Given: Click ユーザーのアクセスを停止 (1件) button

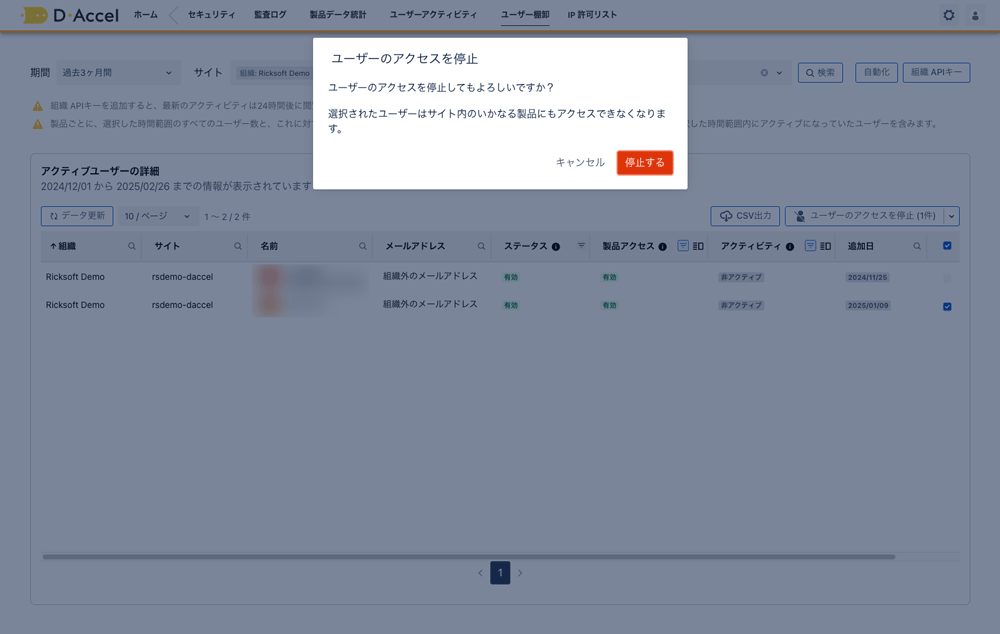Looking at the screenshot, I should tap(865, 216).
